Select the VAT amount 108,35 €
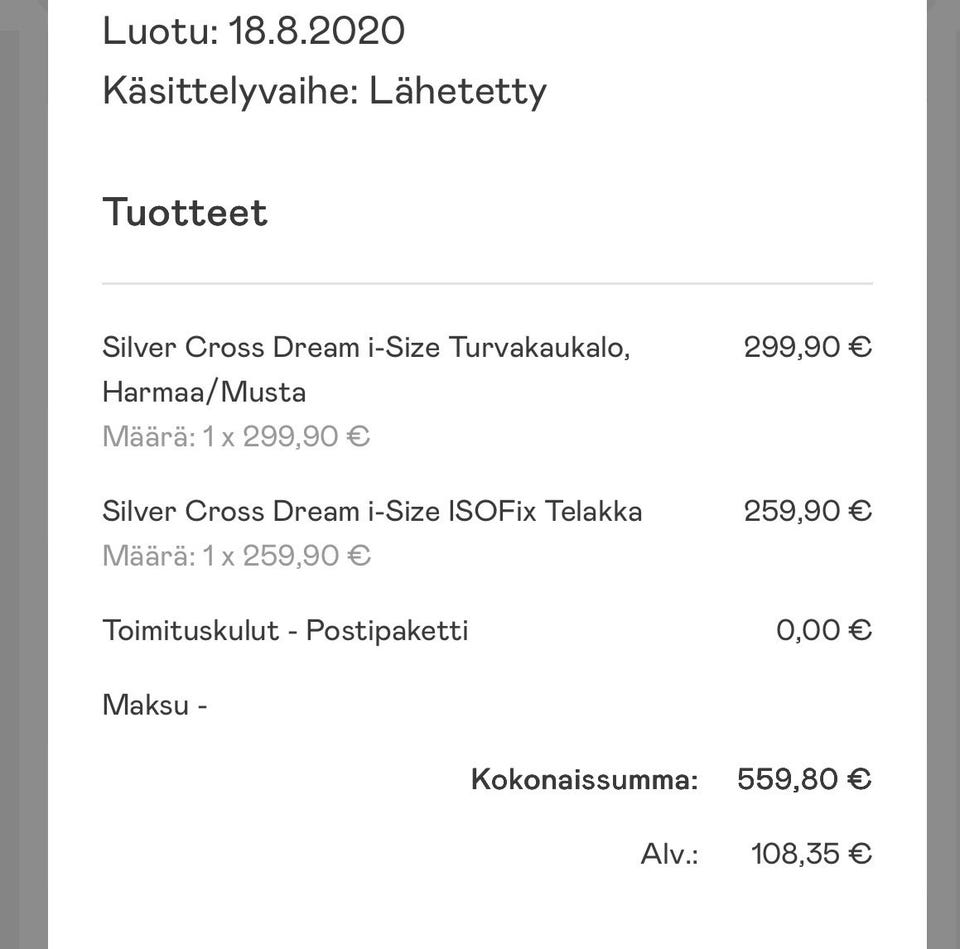Viewport: 960px width, 949px height. tap(811, 854)
